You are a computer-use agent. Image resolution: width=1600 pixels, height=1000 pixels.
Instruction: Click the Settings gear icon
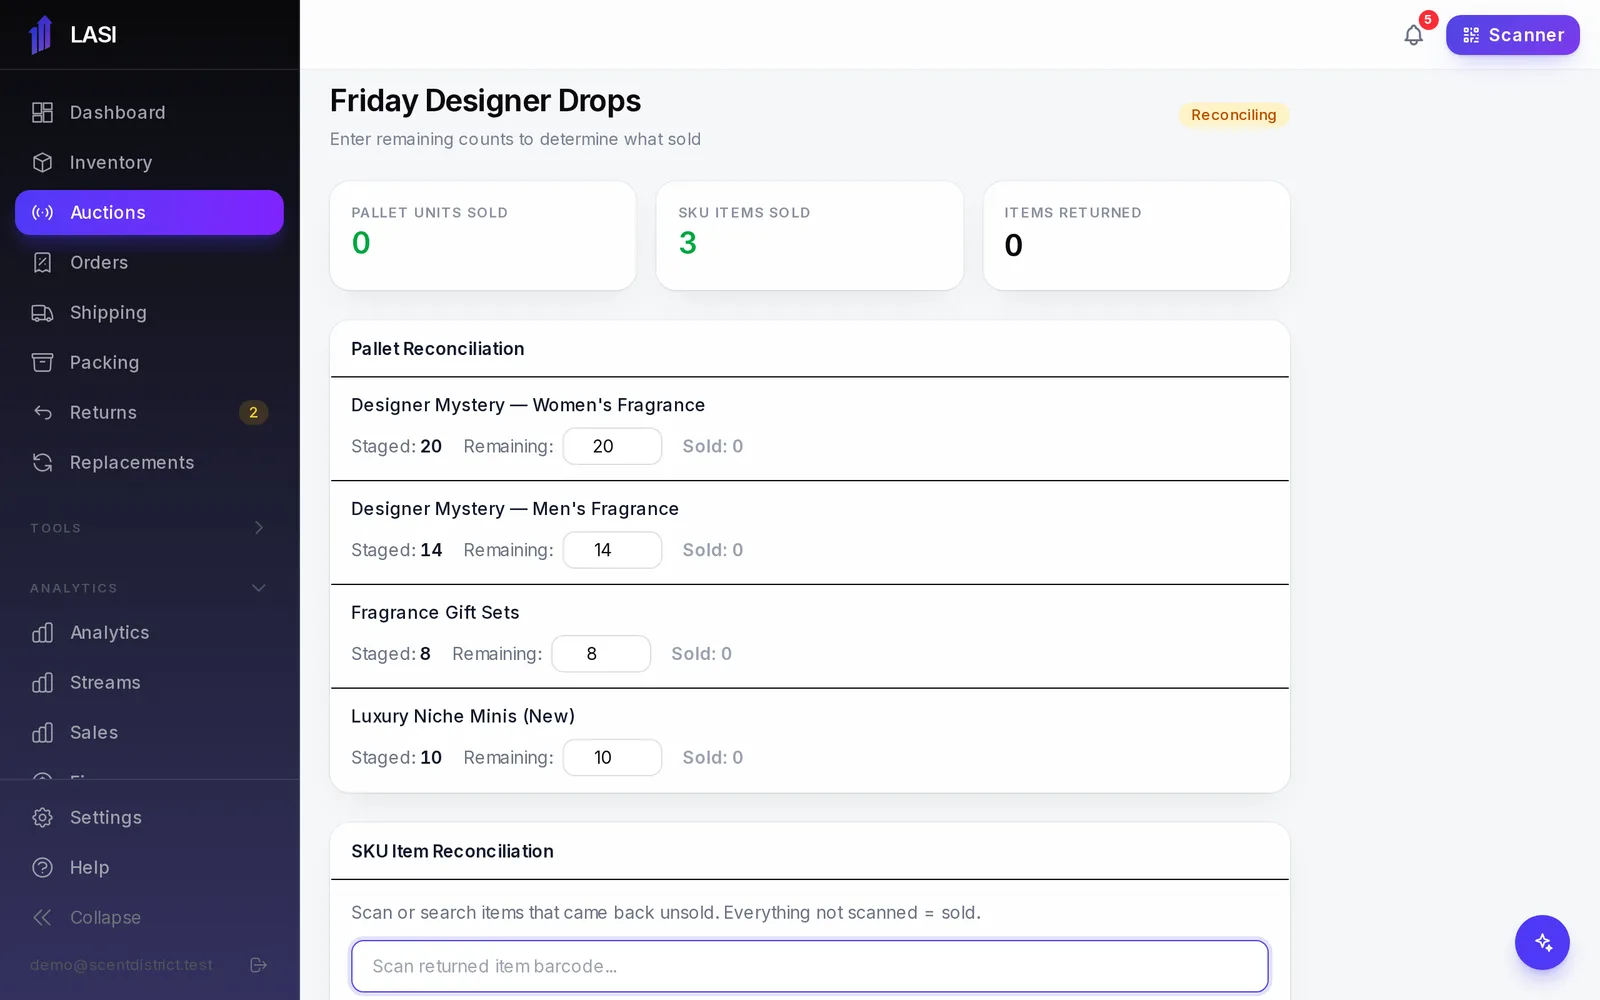pos(42,817)
